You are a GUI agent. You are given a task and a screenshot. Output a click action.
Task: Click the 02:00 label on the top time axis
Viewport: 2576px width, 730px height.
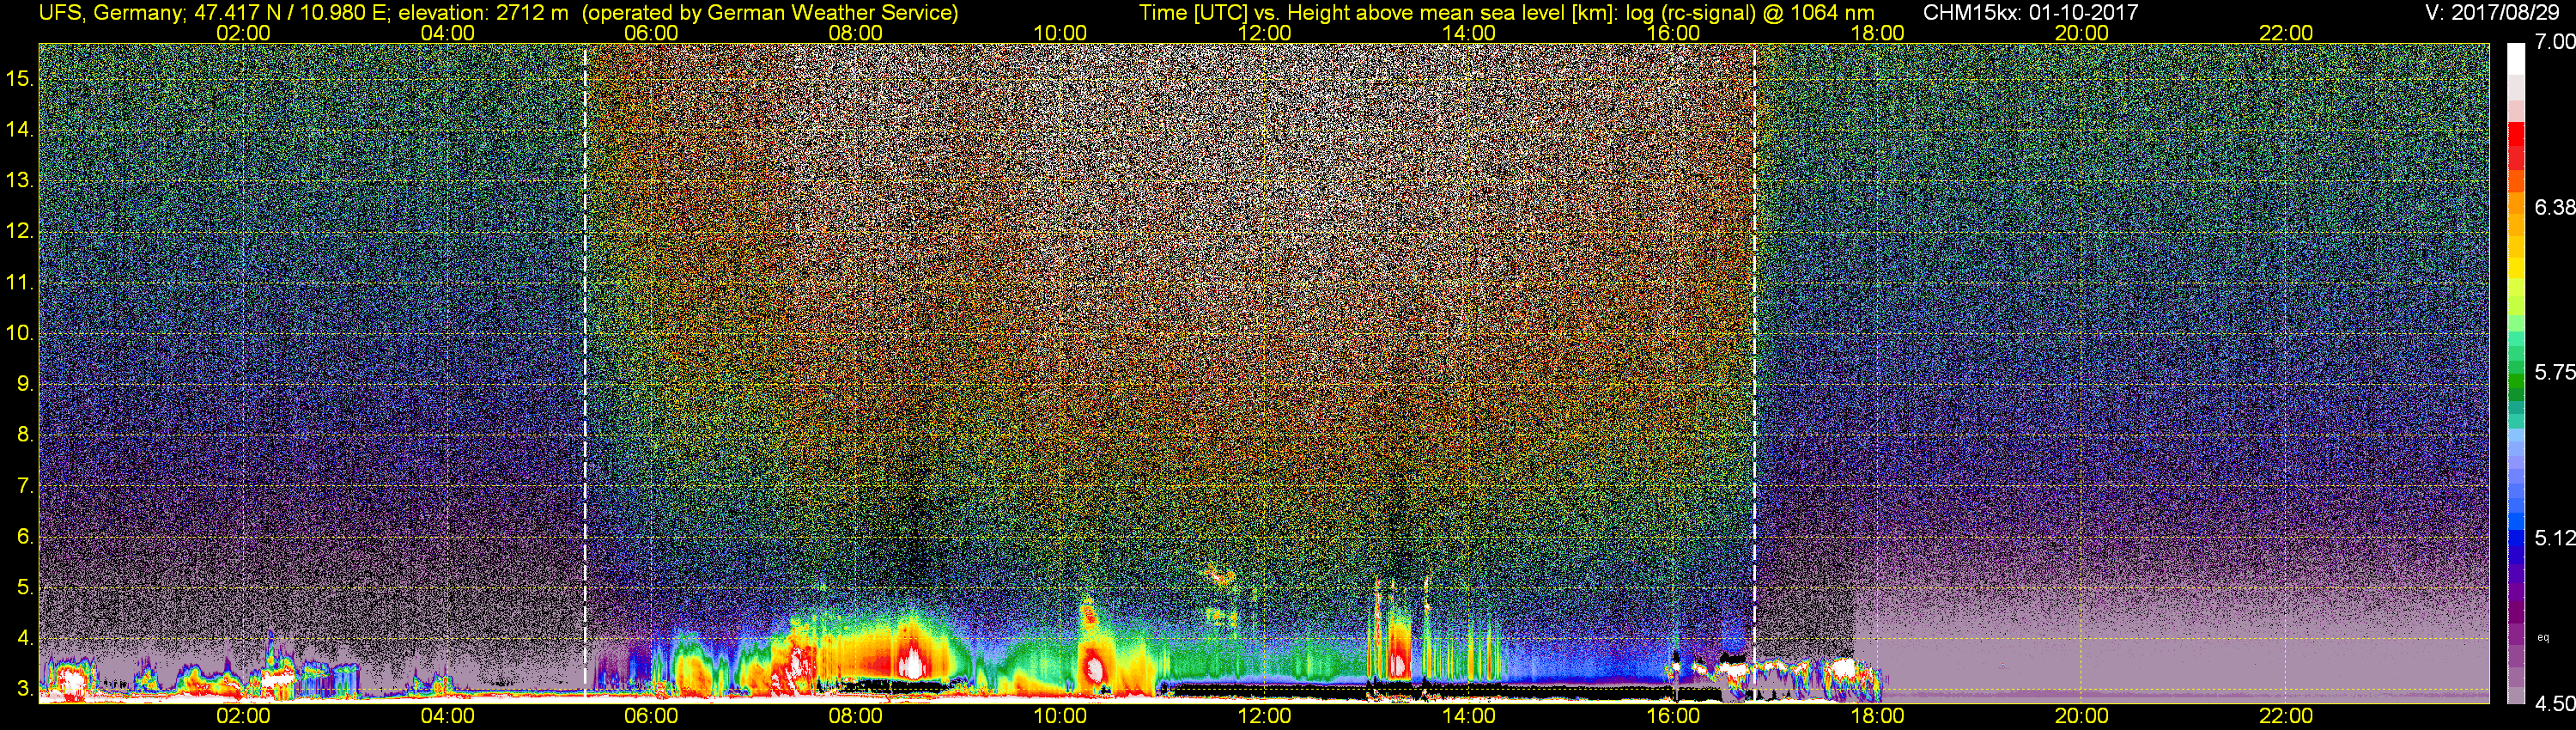243,33
